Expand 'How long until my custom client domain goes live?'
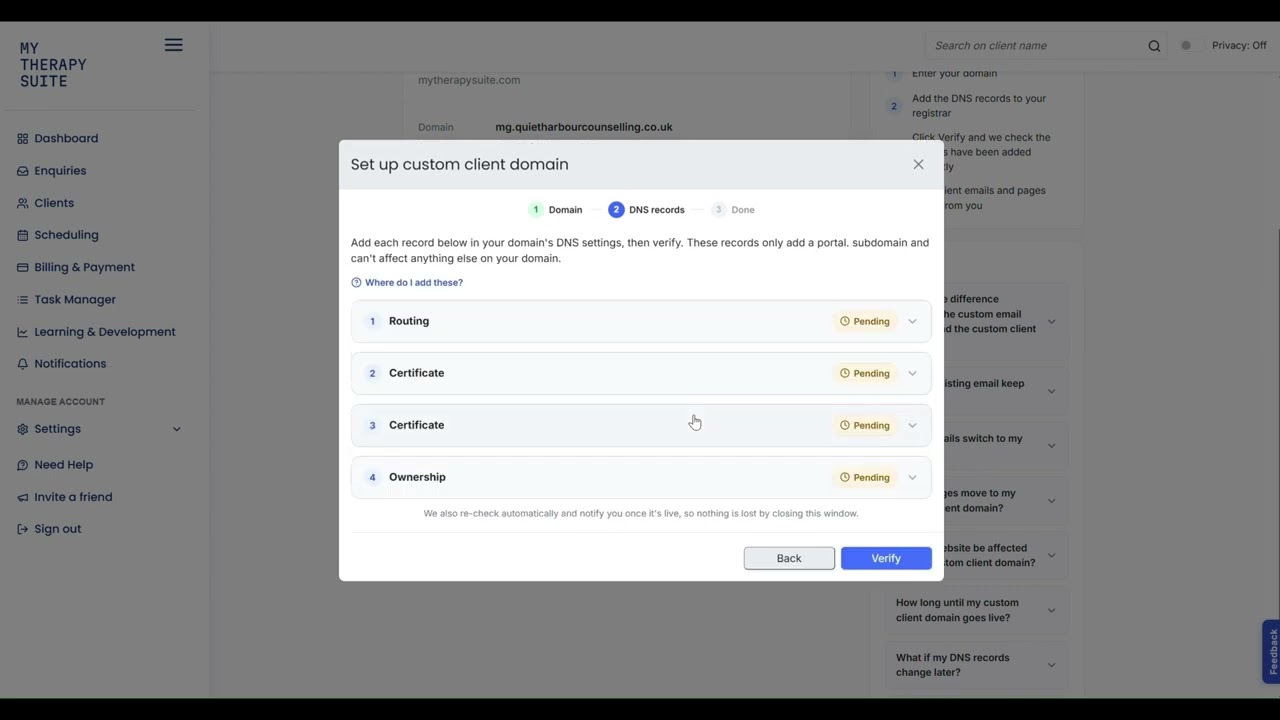This screenshot has width=1280, height=720. coord(975,610)
